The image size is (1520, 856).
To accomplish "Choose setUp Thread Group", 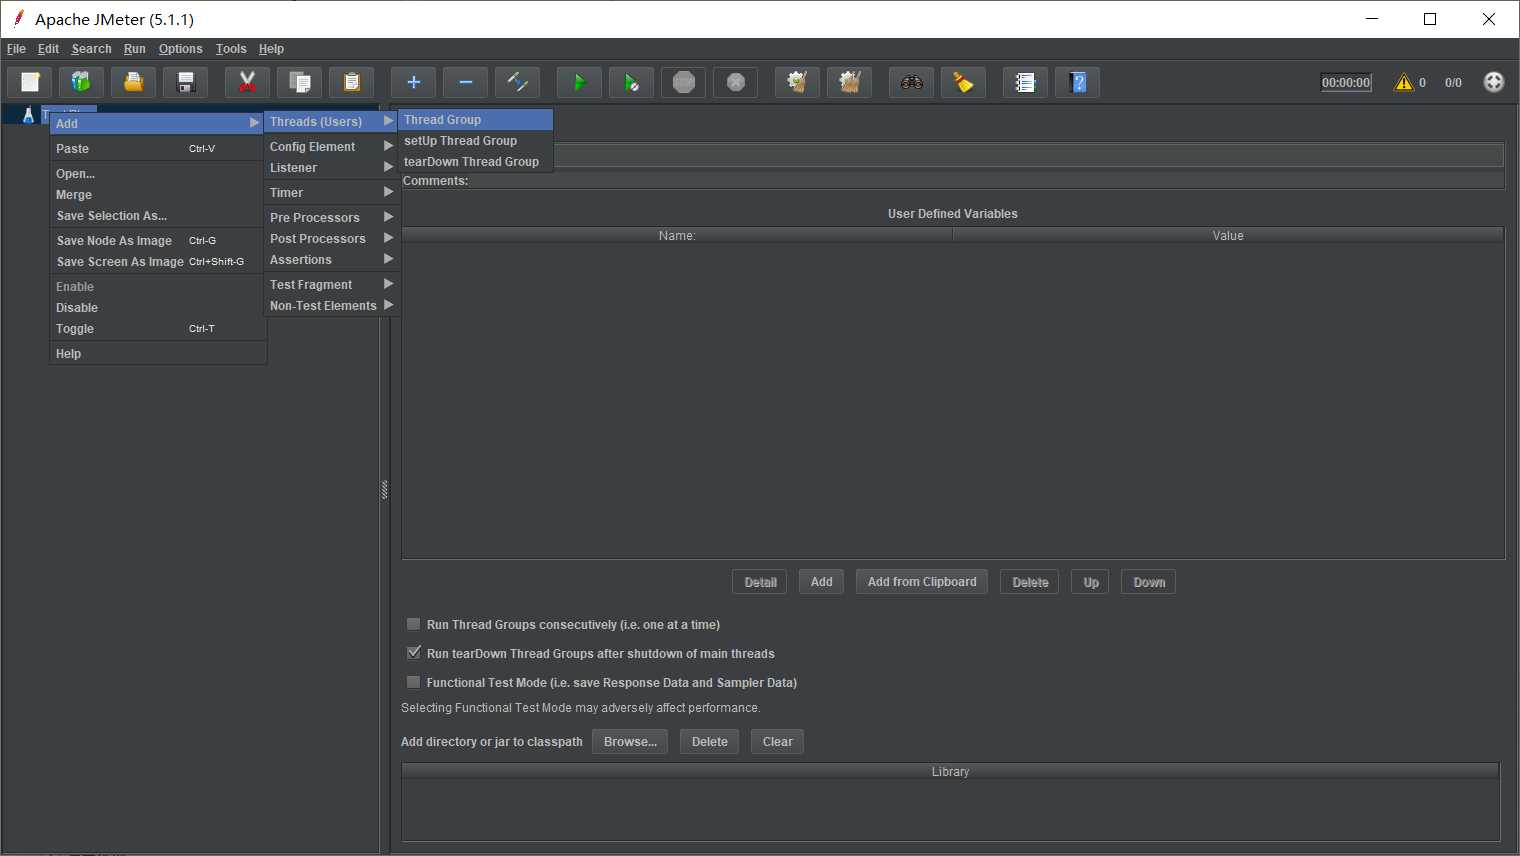I will 475,140.
